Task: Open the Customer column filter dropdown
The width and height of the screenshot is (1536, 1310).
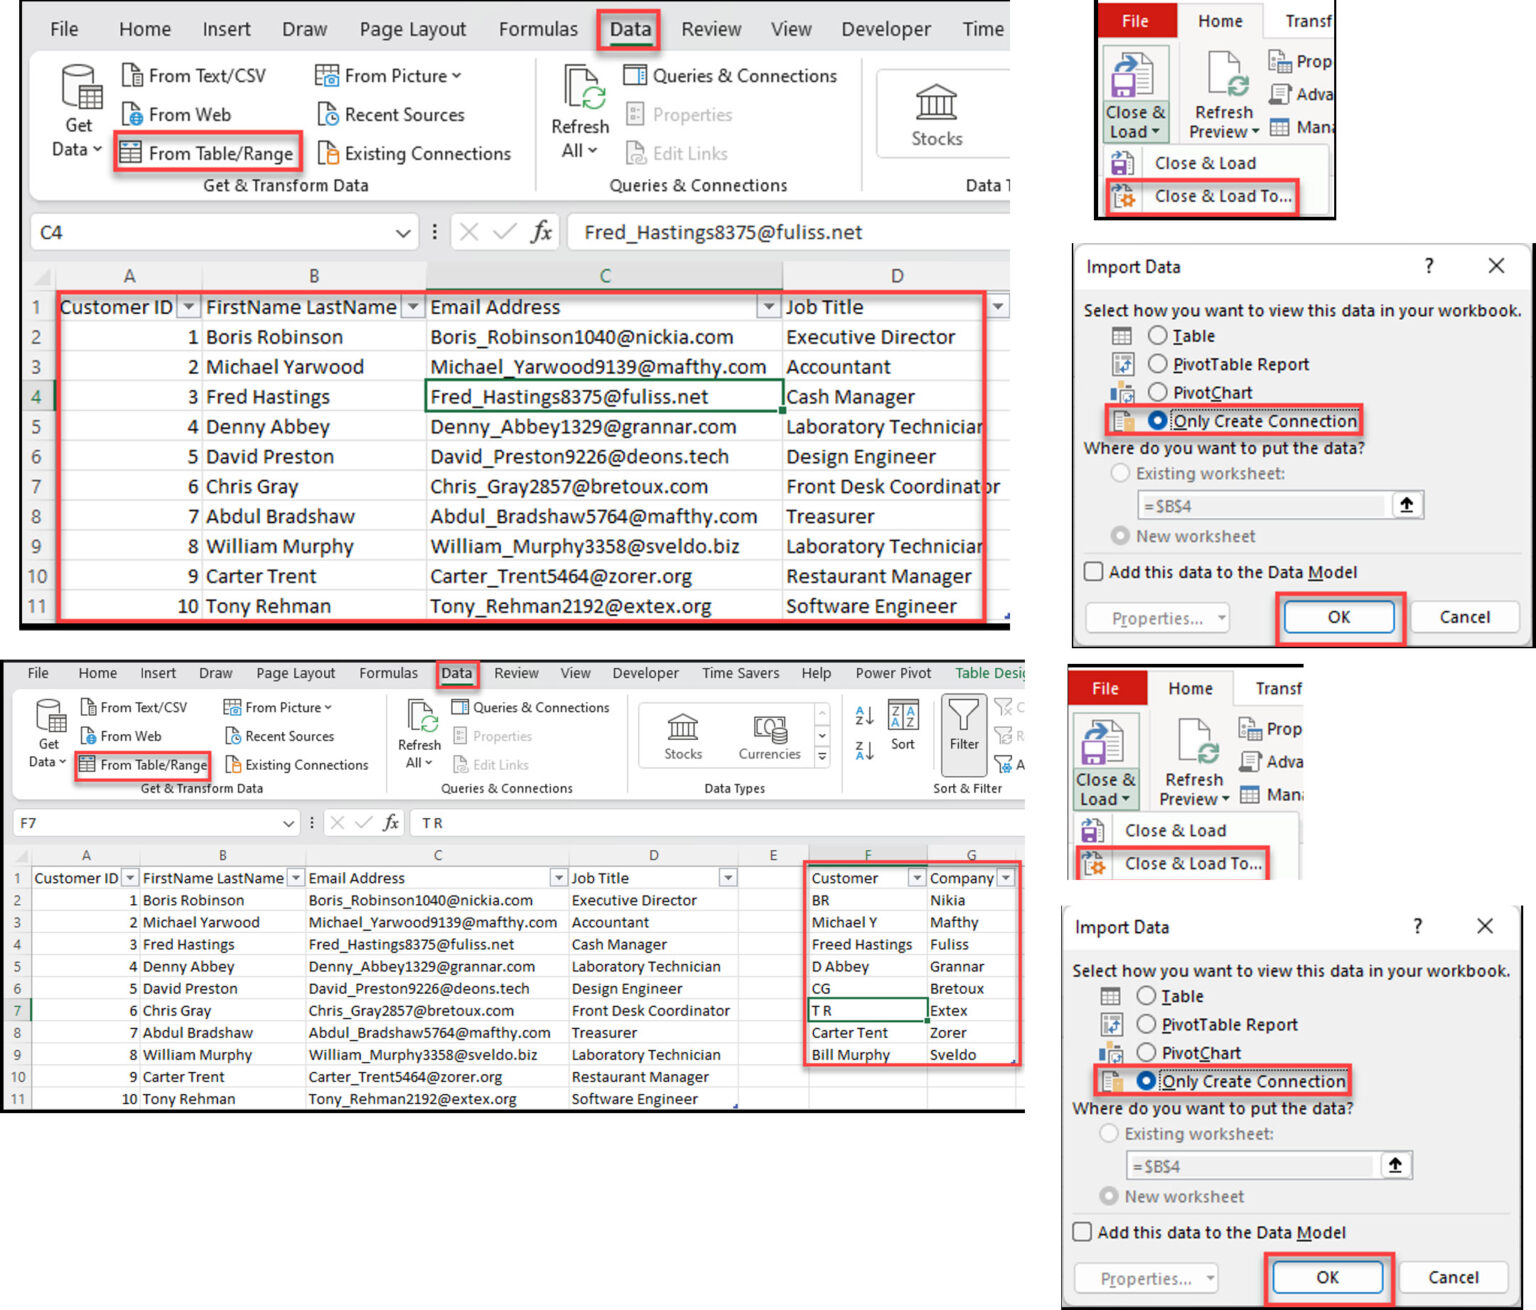Action: point(917,877)
